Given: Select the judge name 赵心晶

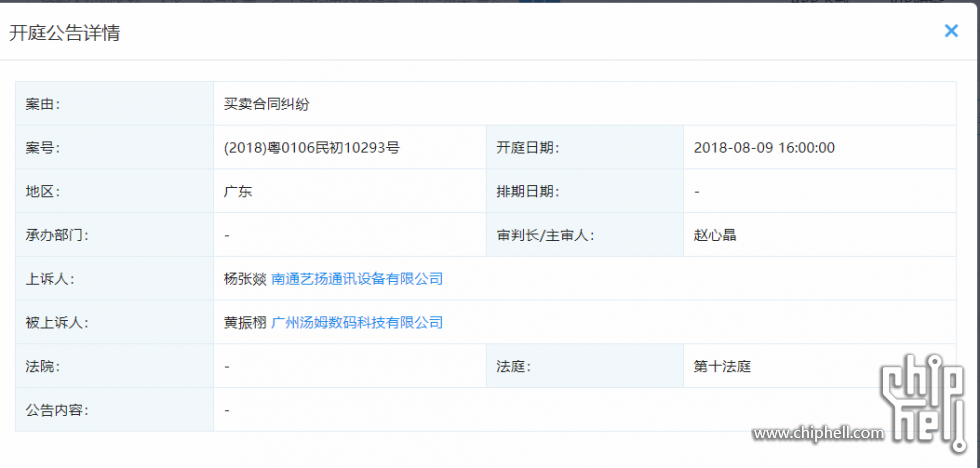Looking at the screenshot, I should pos(715,235).
